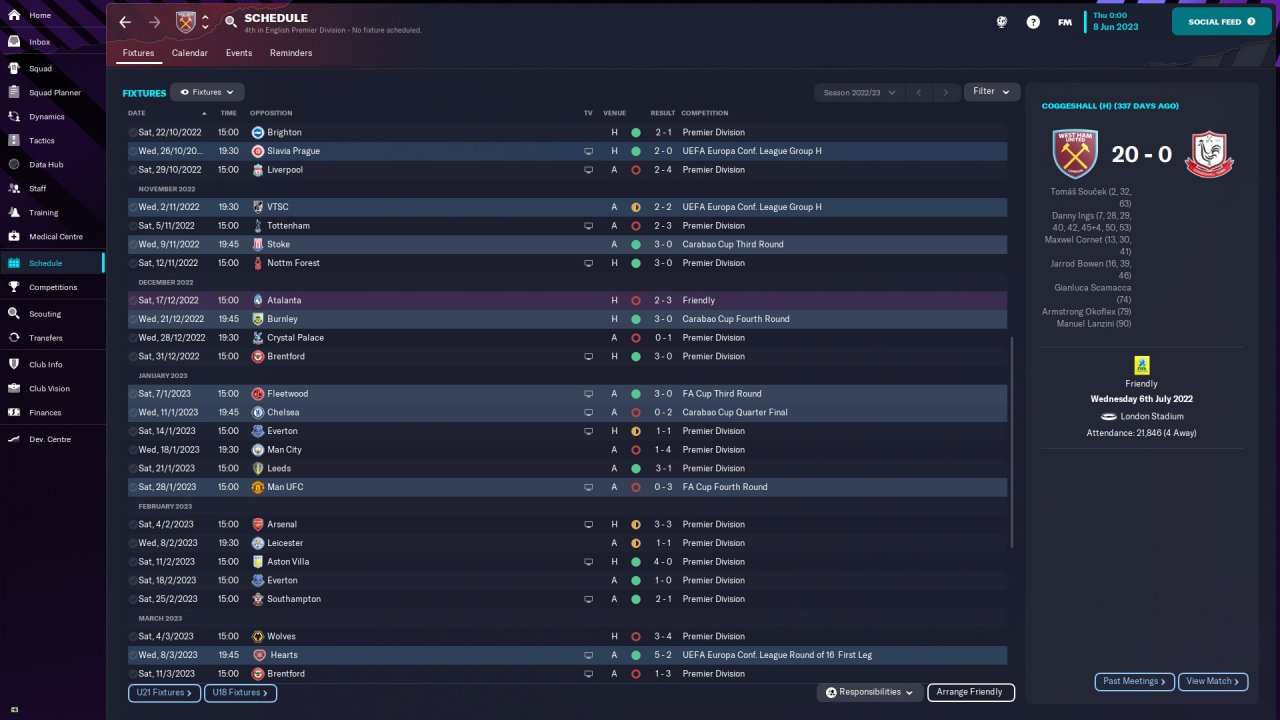Select the row marker for Wolves fixture

(133, 637)
